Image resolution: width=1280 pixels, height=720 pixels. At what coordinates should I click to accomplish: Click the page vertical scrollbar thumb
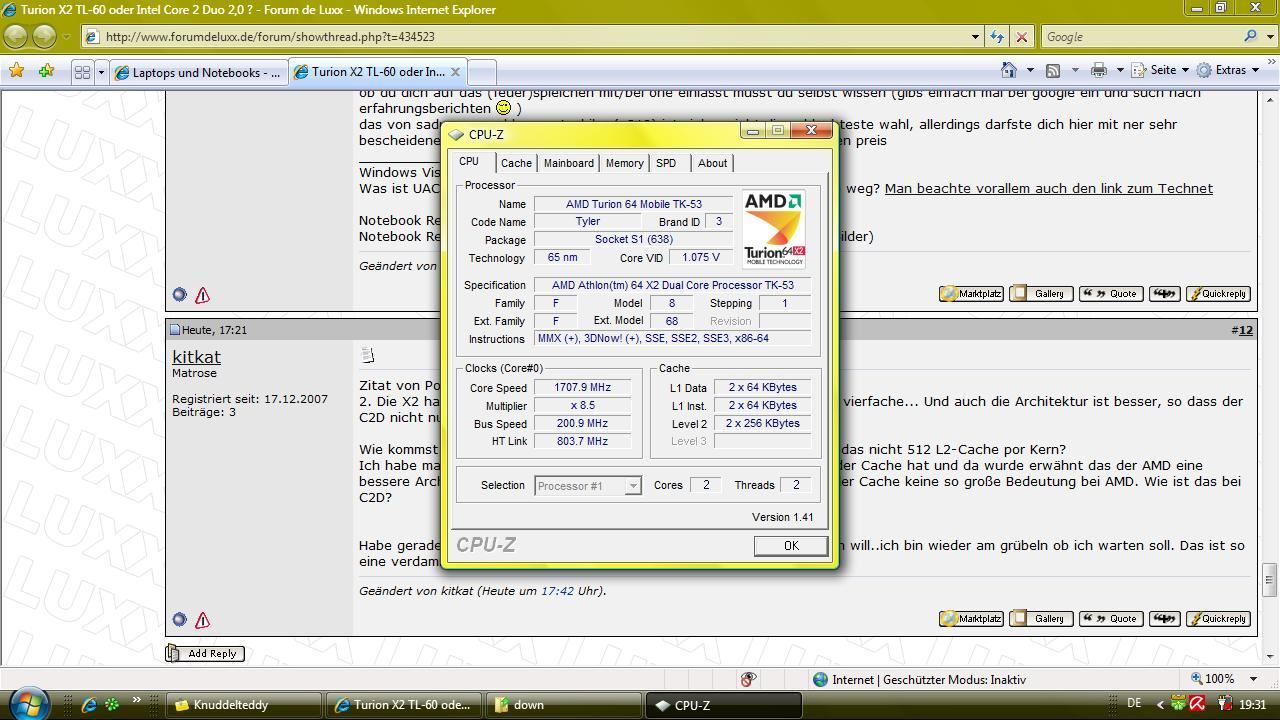point(1270,578)
